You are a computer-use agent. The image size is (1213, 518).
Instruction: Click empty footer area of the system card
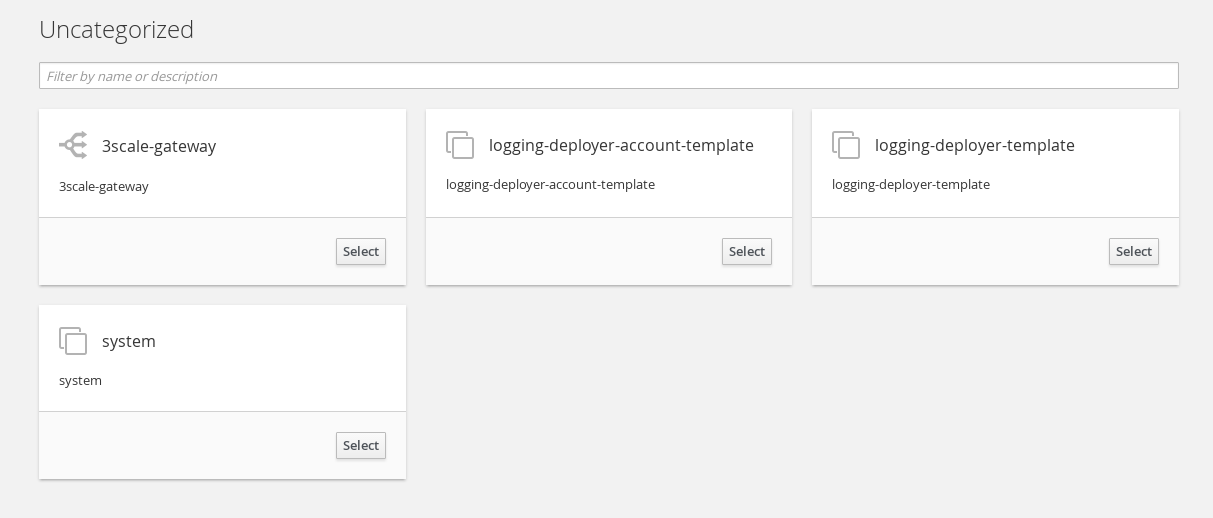coord(180,446)
